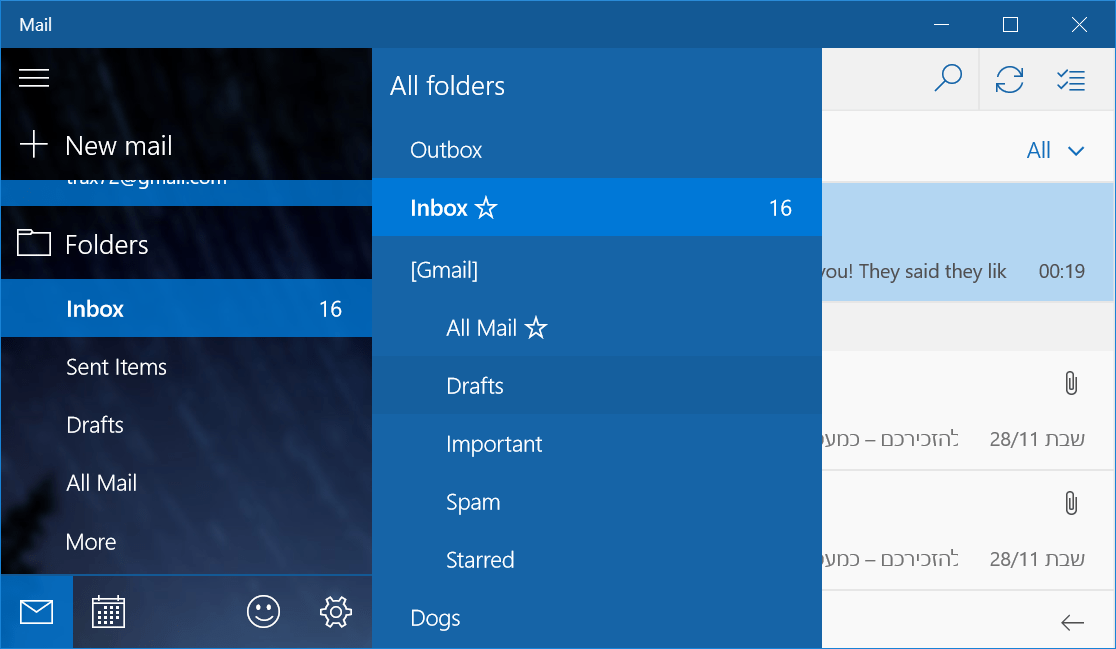Enter selection mode with the multi-select icon
The width and height of the screenshot is (1116, 649).
click(1071, 79)
